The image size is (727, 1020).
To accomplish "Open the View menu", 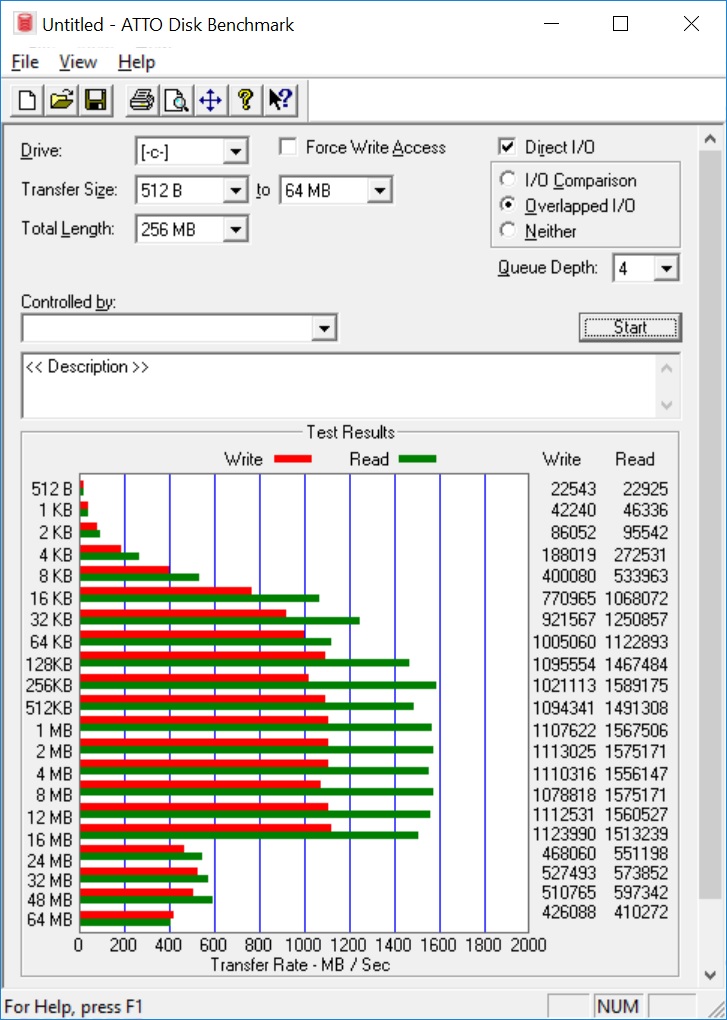I will tap(78, 62).
